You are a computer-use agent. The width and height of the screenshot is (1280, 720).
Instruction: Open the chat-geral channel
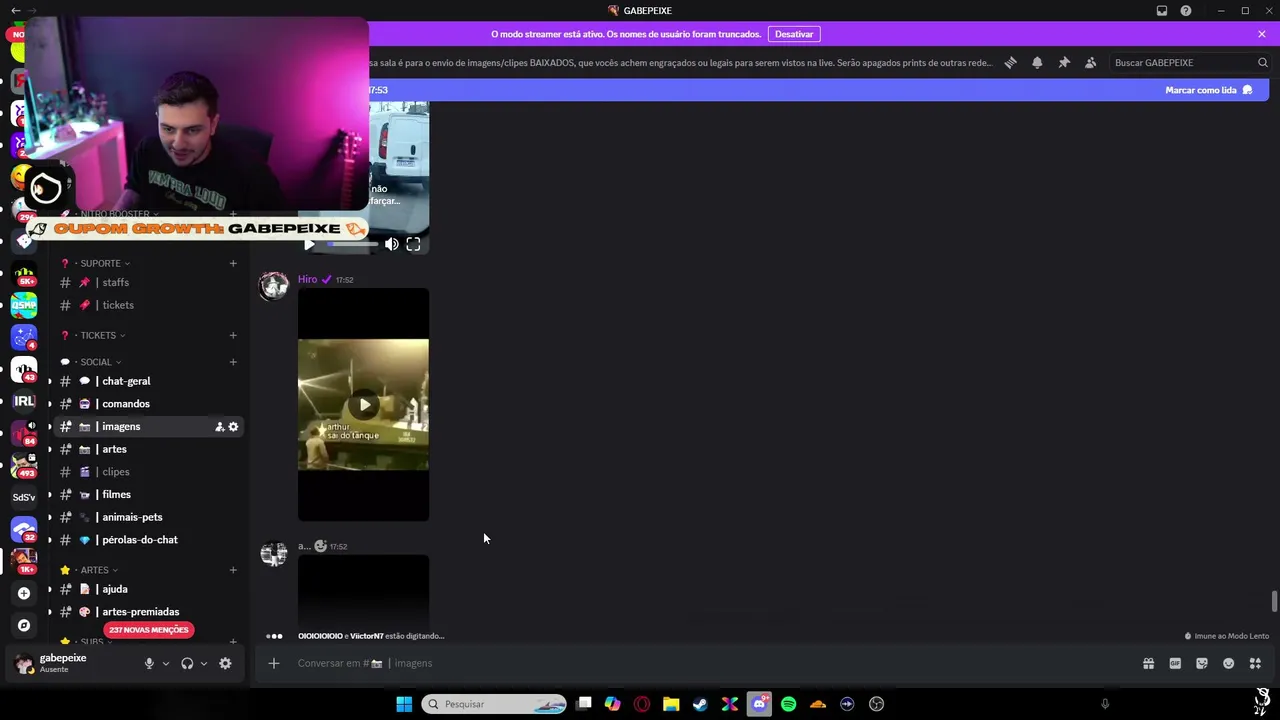click(148, 381)
